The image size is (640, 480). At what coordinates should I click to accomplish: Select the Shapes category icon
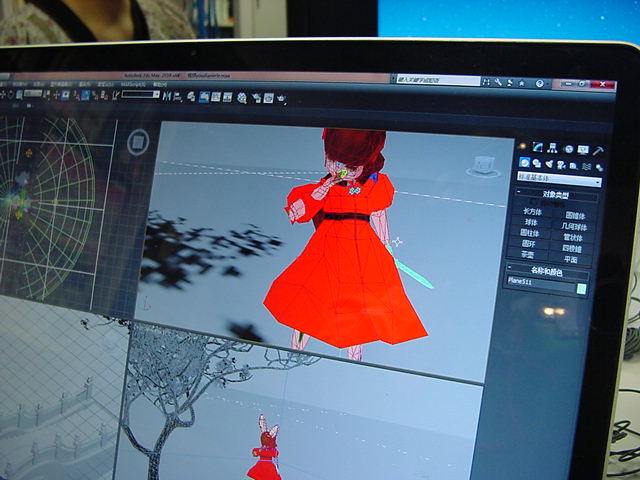coord(537,163)
